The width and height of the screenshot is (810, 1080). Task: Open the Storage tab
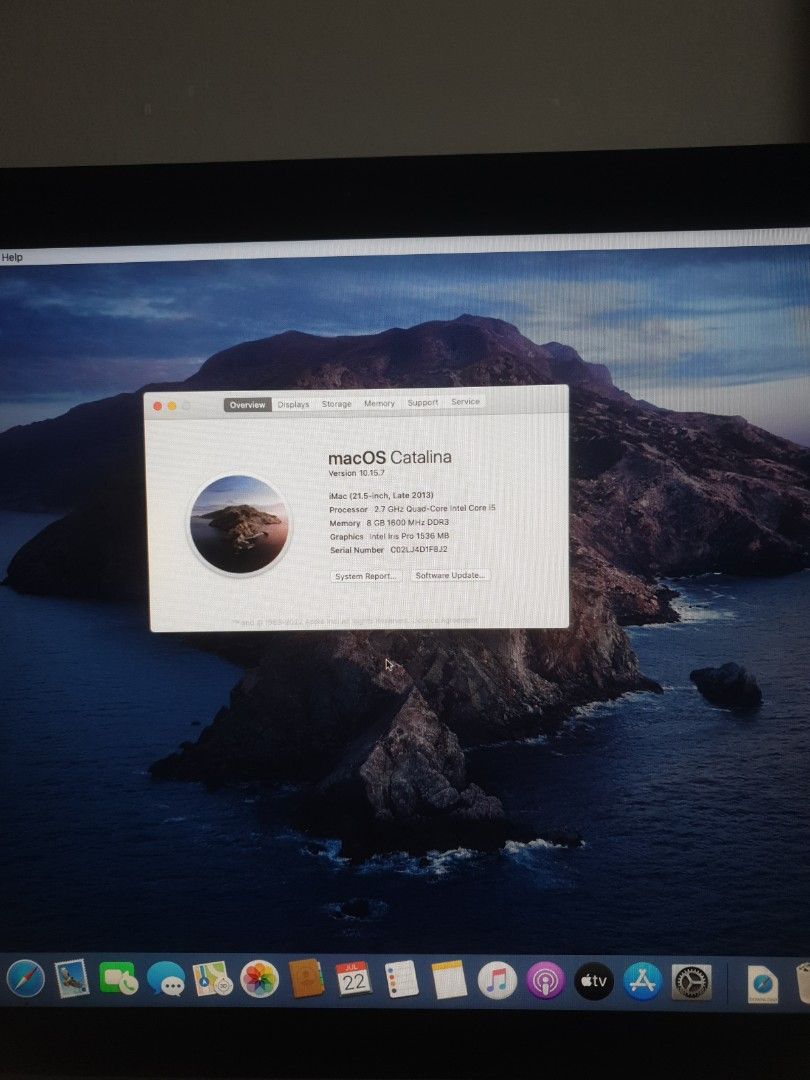pos(337,404)
